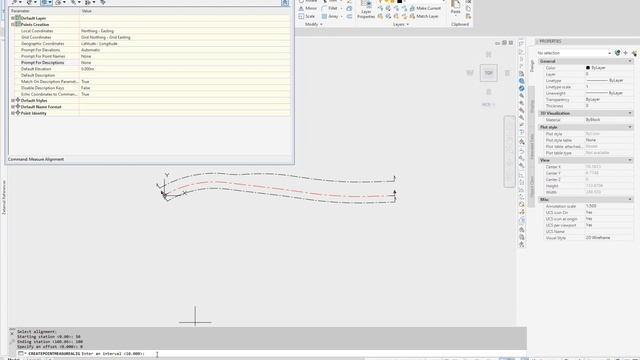The height and width of the screenshot is (360, 640).
Task: Click Echo Coordinates to Command True value
Action: tap(85, 94)
